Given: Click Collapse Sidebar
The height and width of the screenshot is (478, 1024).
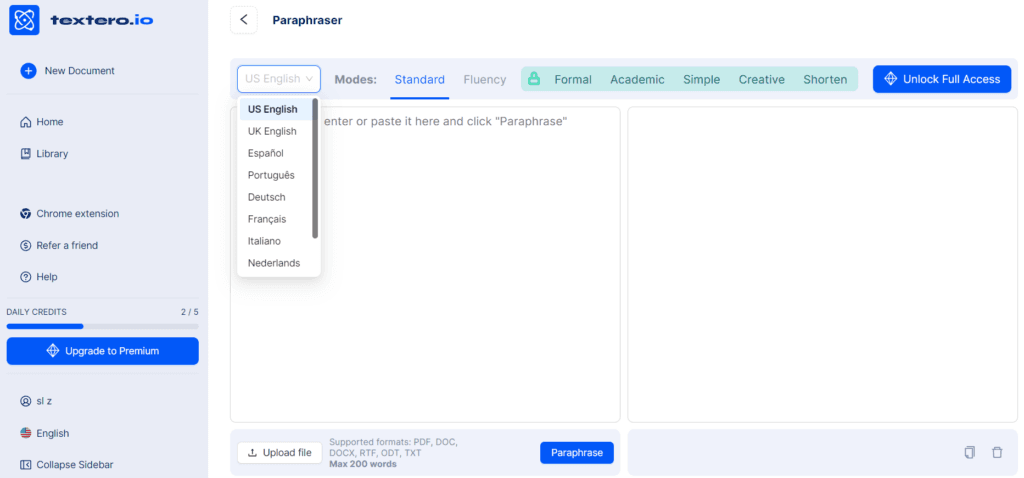Looking at the screenshot, I should 67,465.
